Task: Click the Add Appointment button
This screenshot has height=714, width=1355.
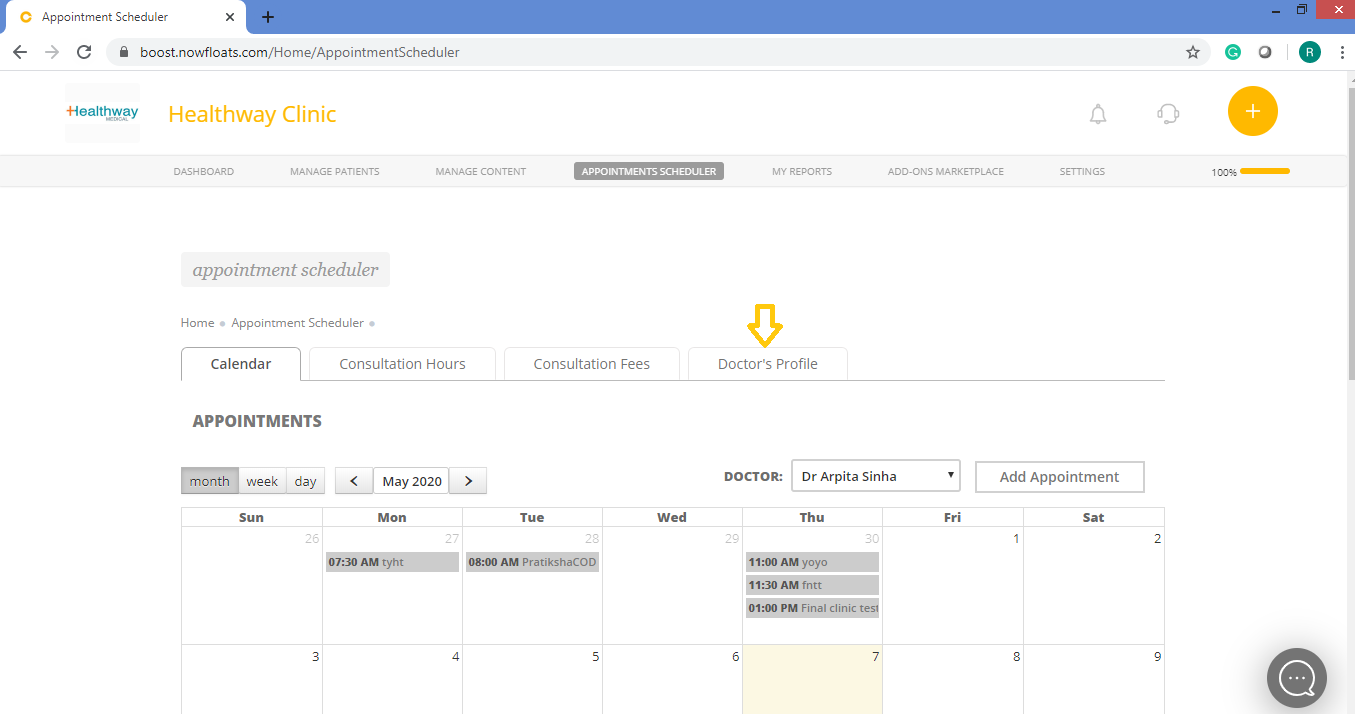Action: coord(1060,477)
